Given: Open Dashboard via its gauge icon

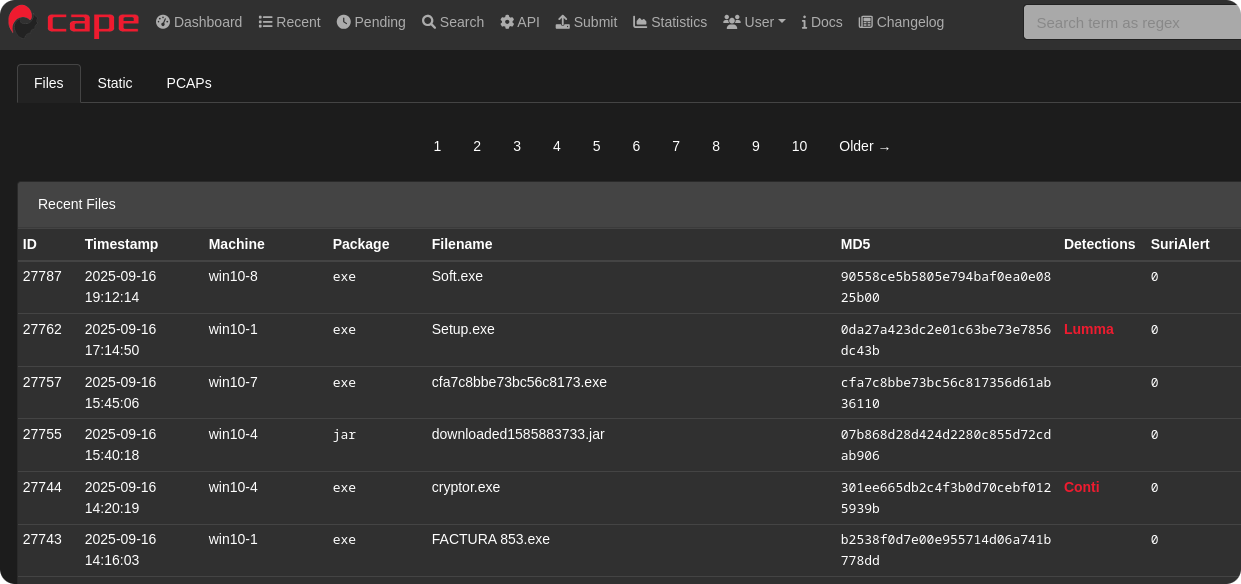Looking at the screenshot, I should click(163, 22).
